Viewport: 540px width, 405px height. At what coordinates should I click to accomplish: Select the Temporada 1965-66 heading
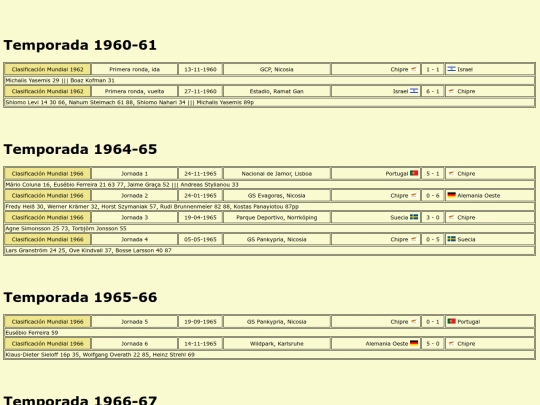[x=80, y=297]
